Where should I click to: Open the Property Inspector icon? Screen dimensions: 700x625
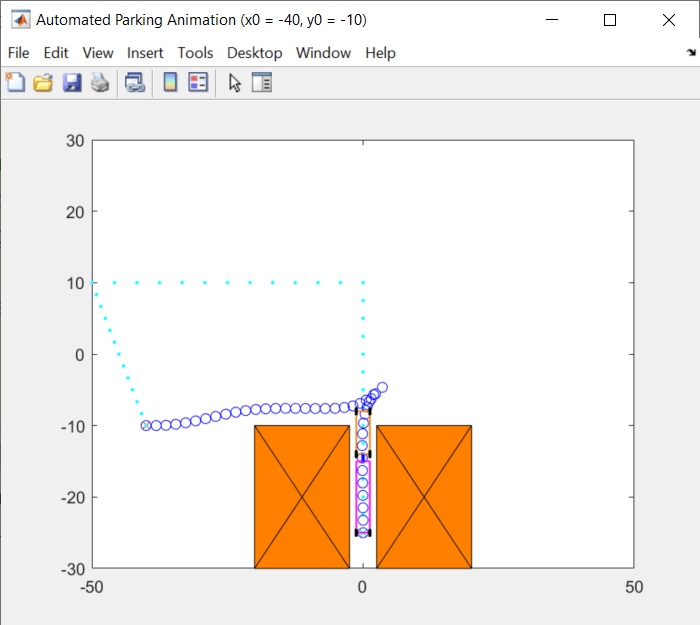tap(262, 82)
